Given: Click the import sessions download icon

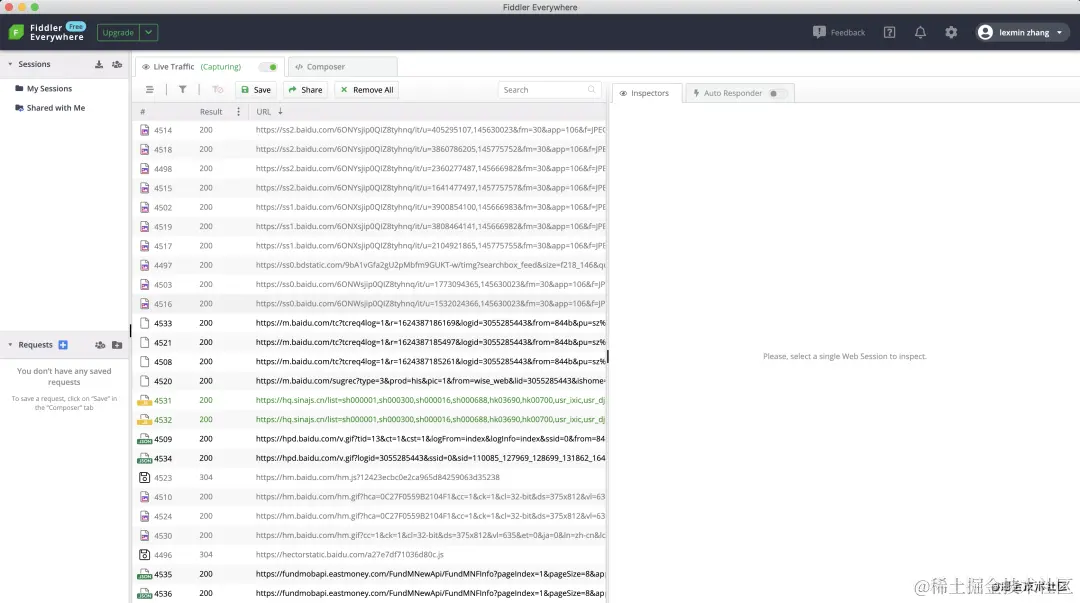Looking at the screenshot, I should 99,64.
